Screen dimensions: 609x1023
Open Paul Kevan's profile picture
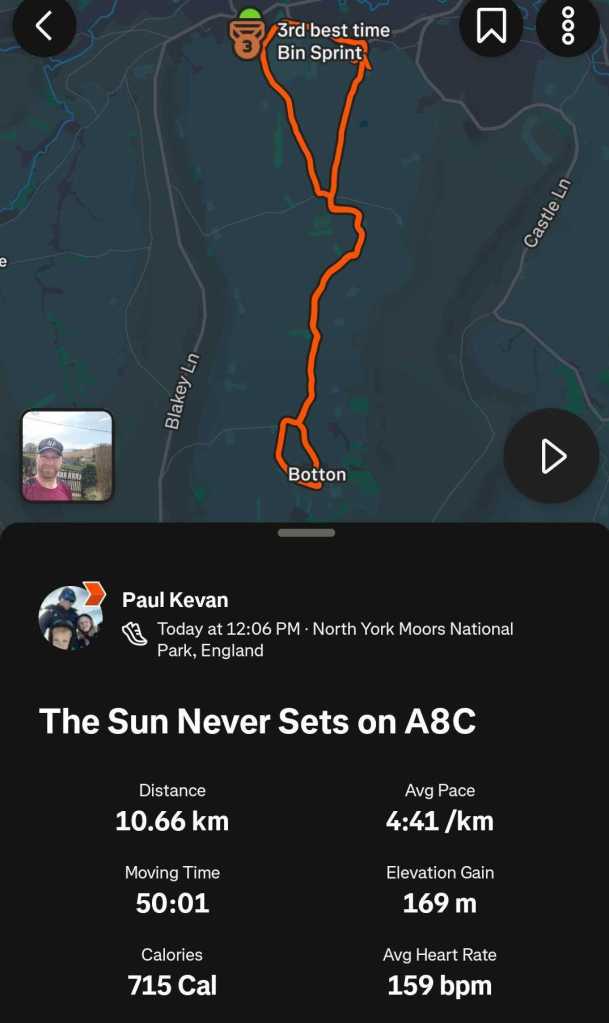[x=70, y=617]
